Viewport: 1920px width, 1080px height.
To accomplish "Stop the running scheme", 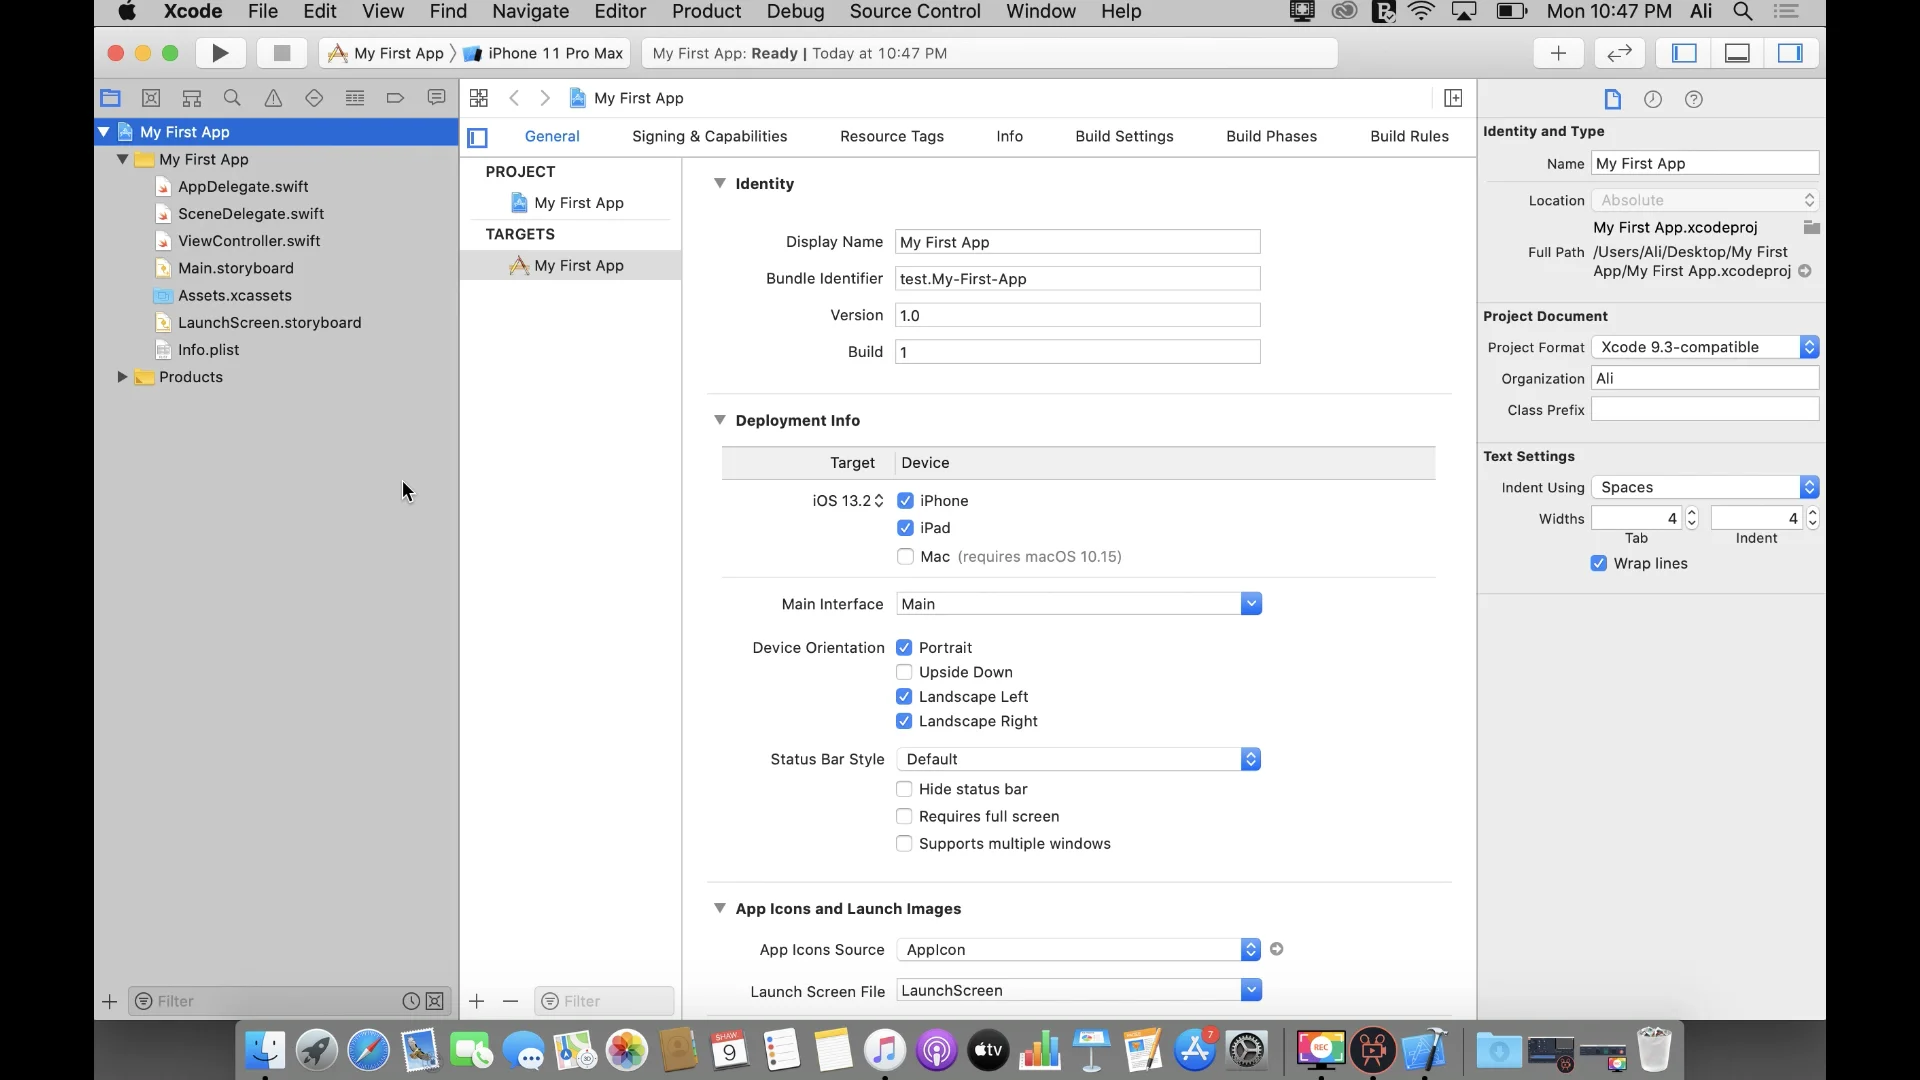I will 282,53.
